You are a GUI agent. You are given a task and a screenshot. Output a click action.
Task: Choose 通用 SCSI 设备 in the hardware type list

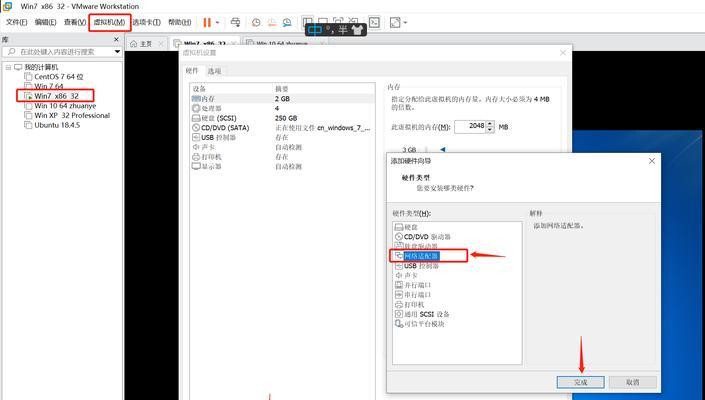click(422, 314)
